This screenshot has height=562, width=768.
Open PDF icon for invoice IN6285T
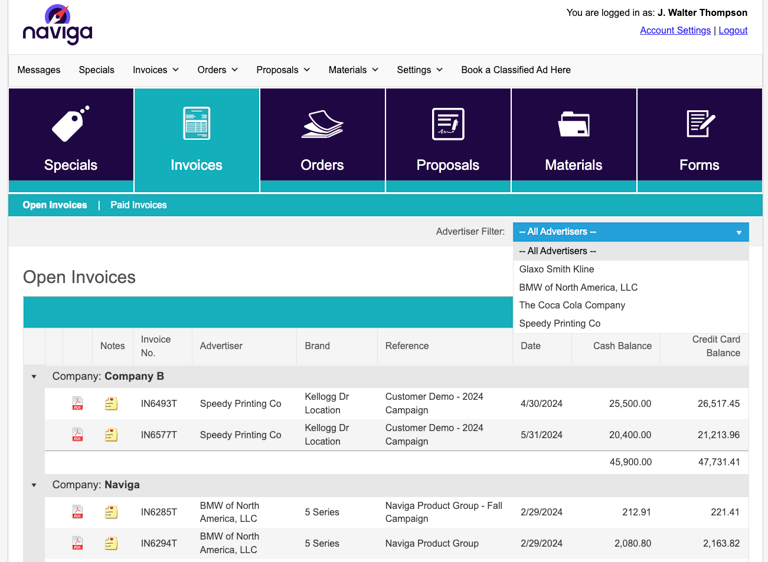coord(77,512)
